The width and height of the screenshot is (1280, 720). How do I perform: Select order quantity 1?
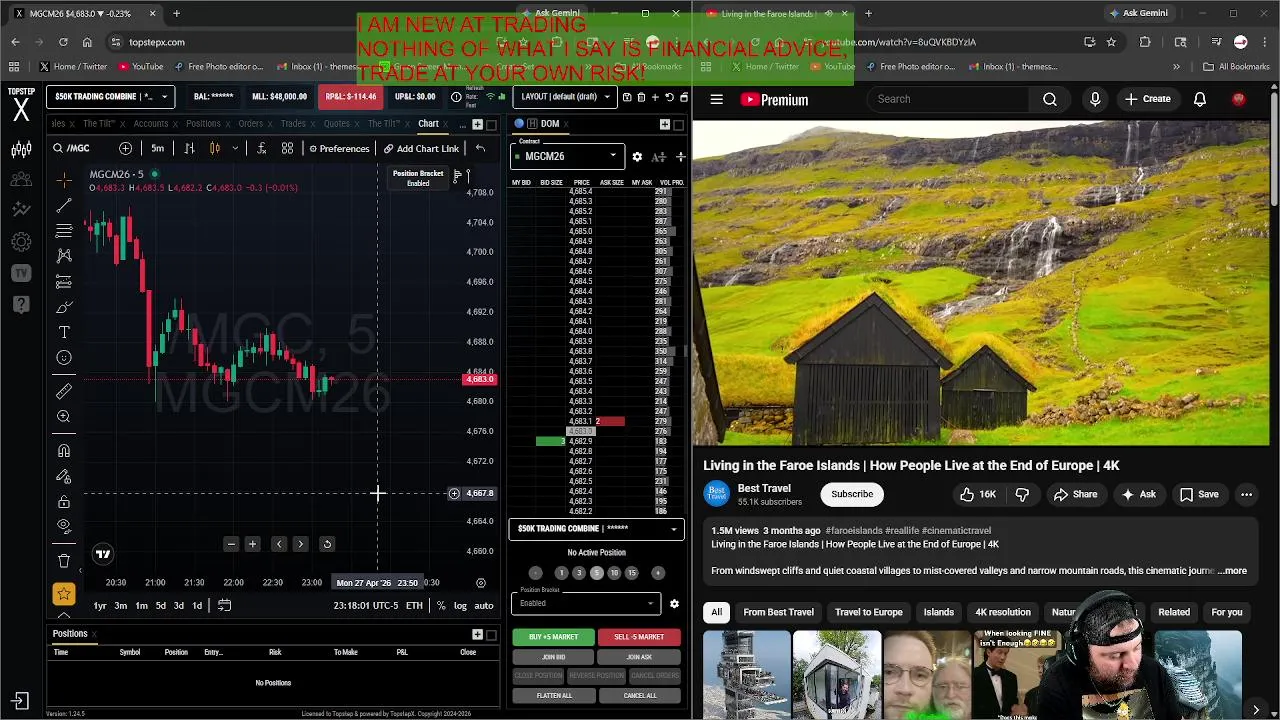point(561,573)
